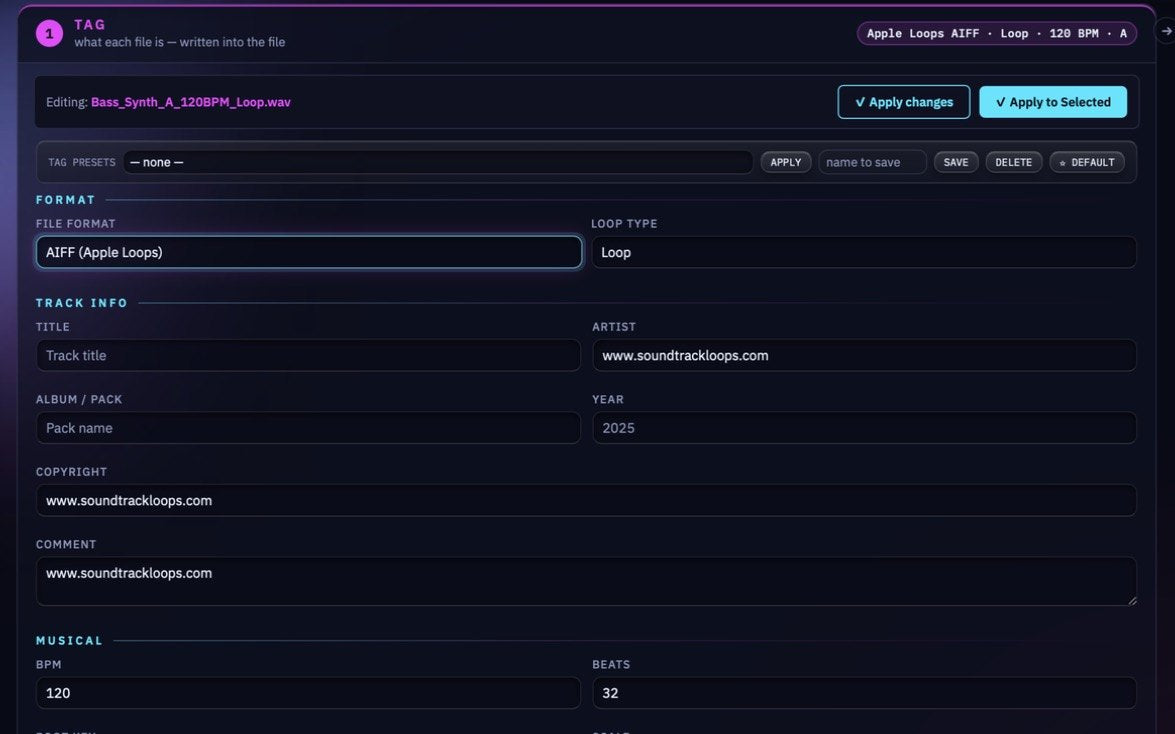
Task: Click Apply to Selected button
Action: coord(1053,102)
